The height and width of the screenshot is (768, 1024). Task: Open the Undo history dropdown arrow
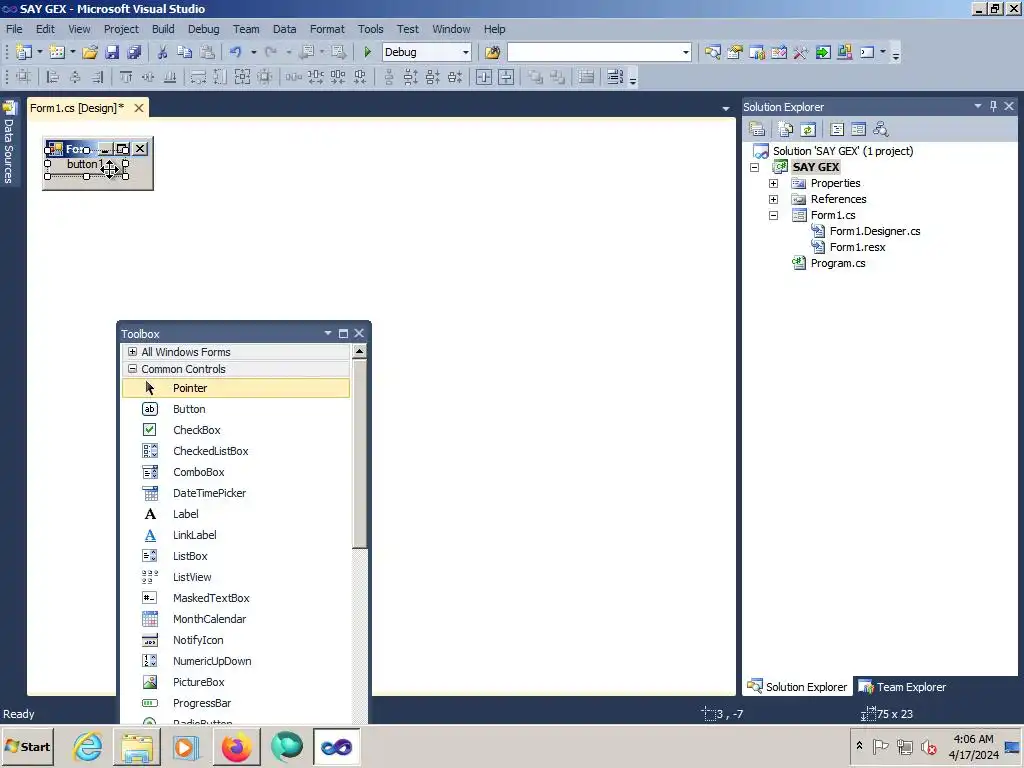pyautogui.click(x=253, y=52)
